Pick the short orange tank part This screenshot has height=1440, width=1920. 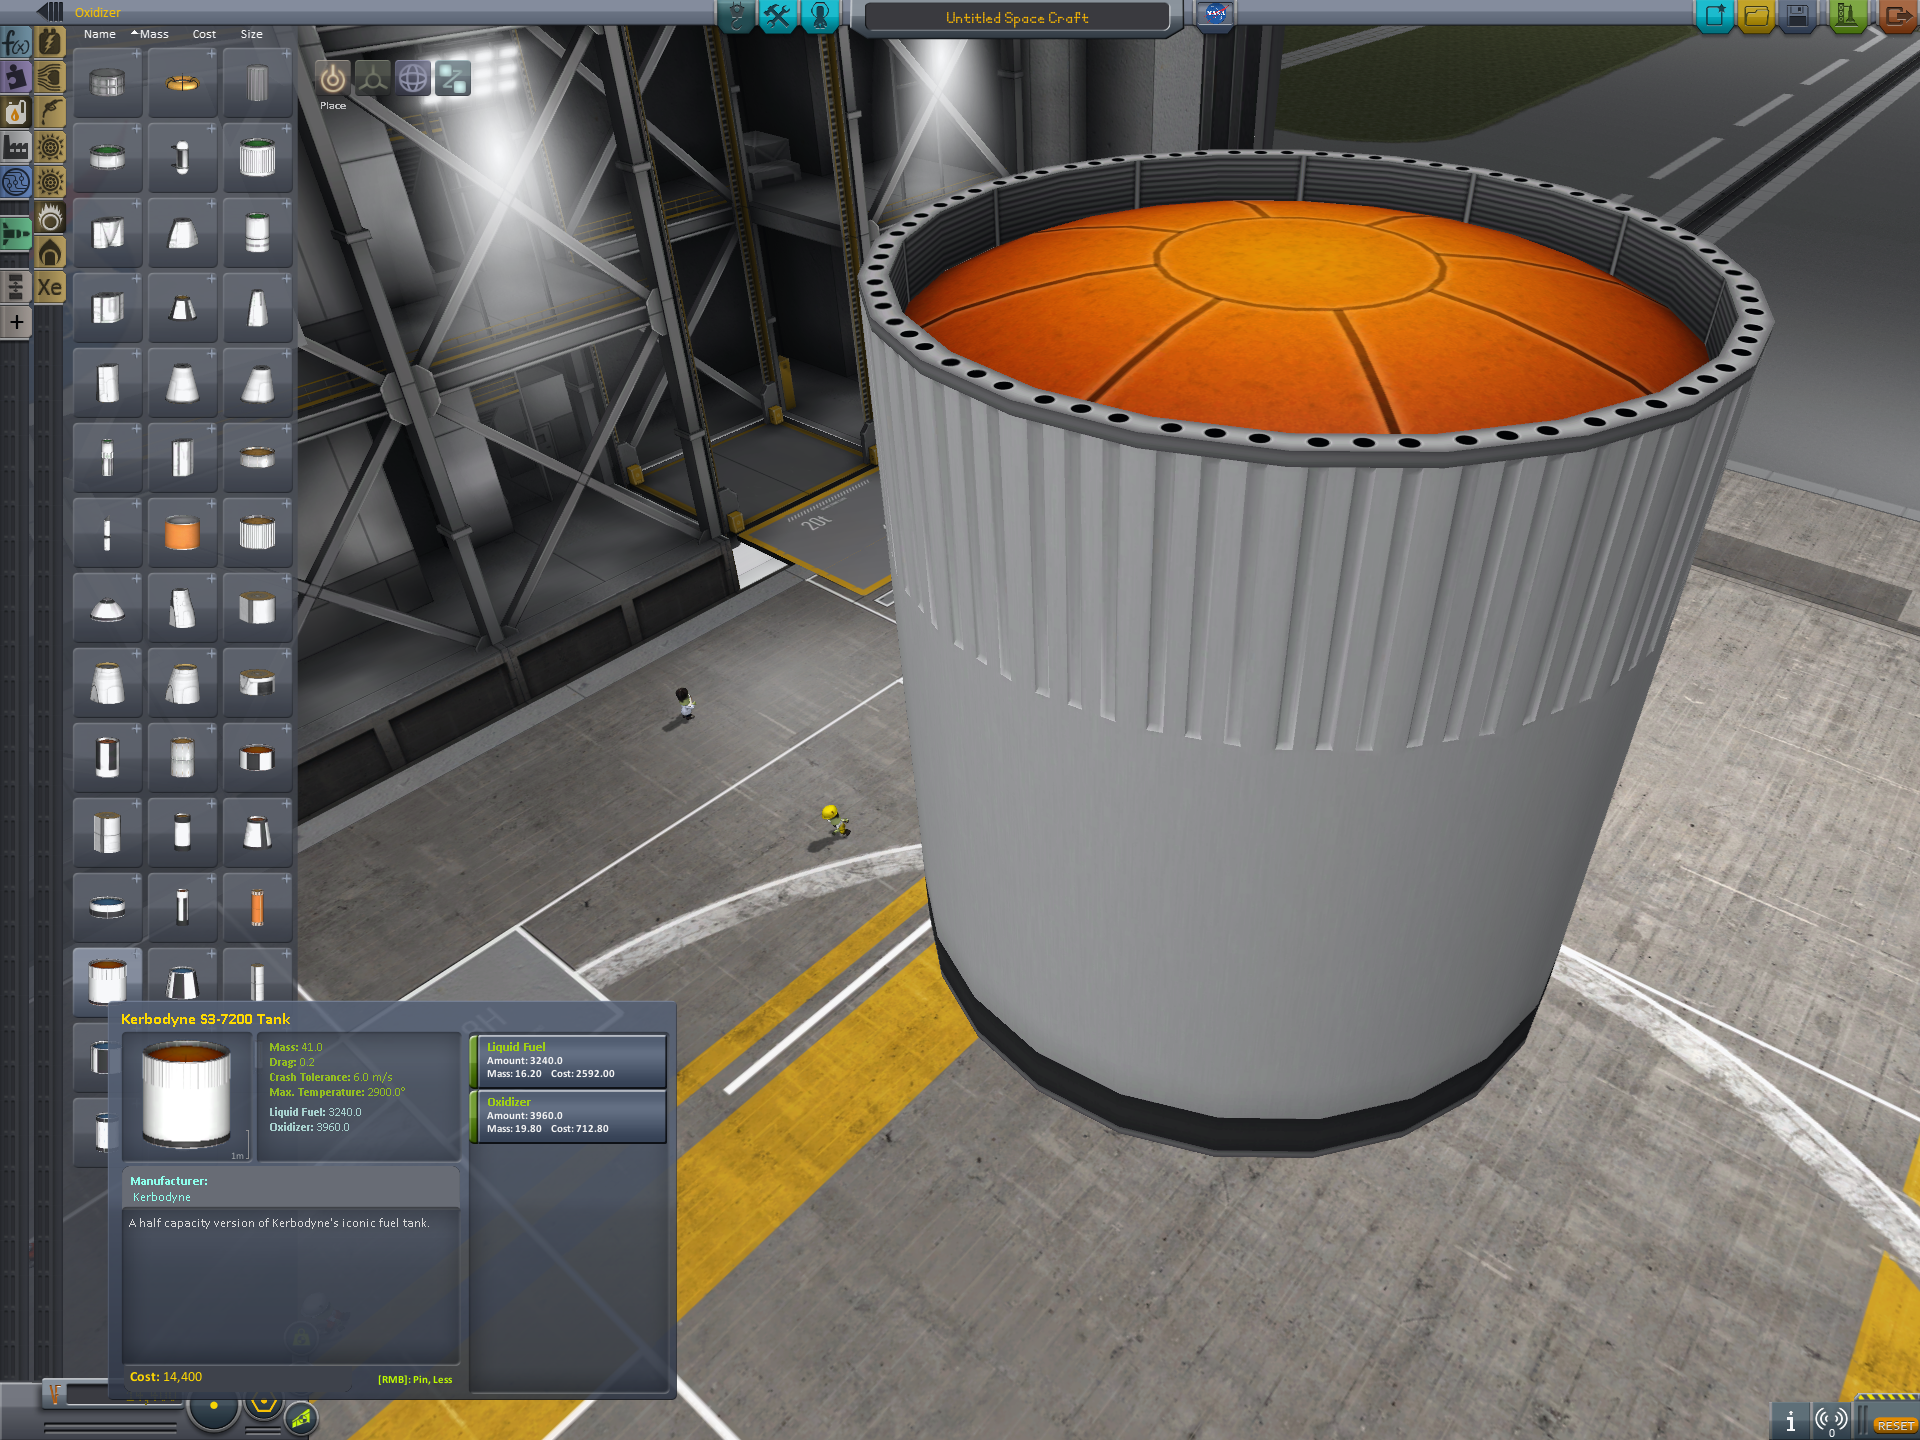tap(182, 533)
